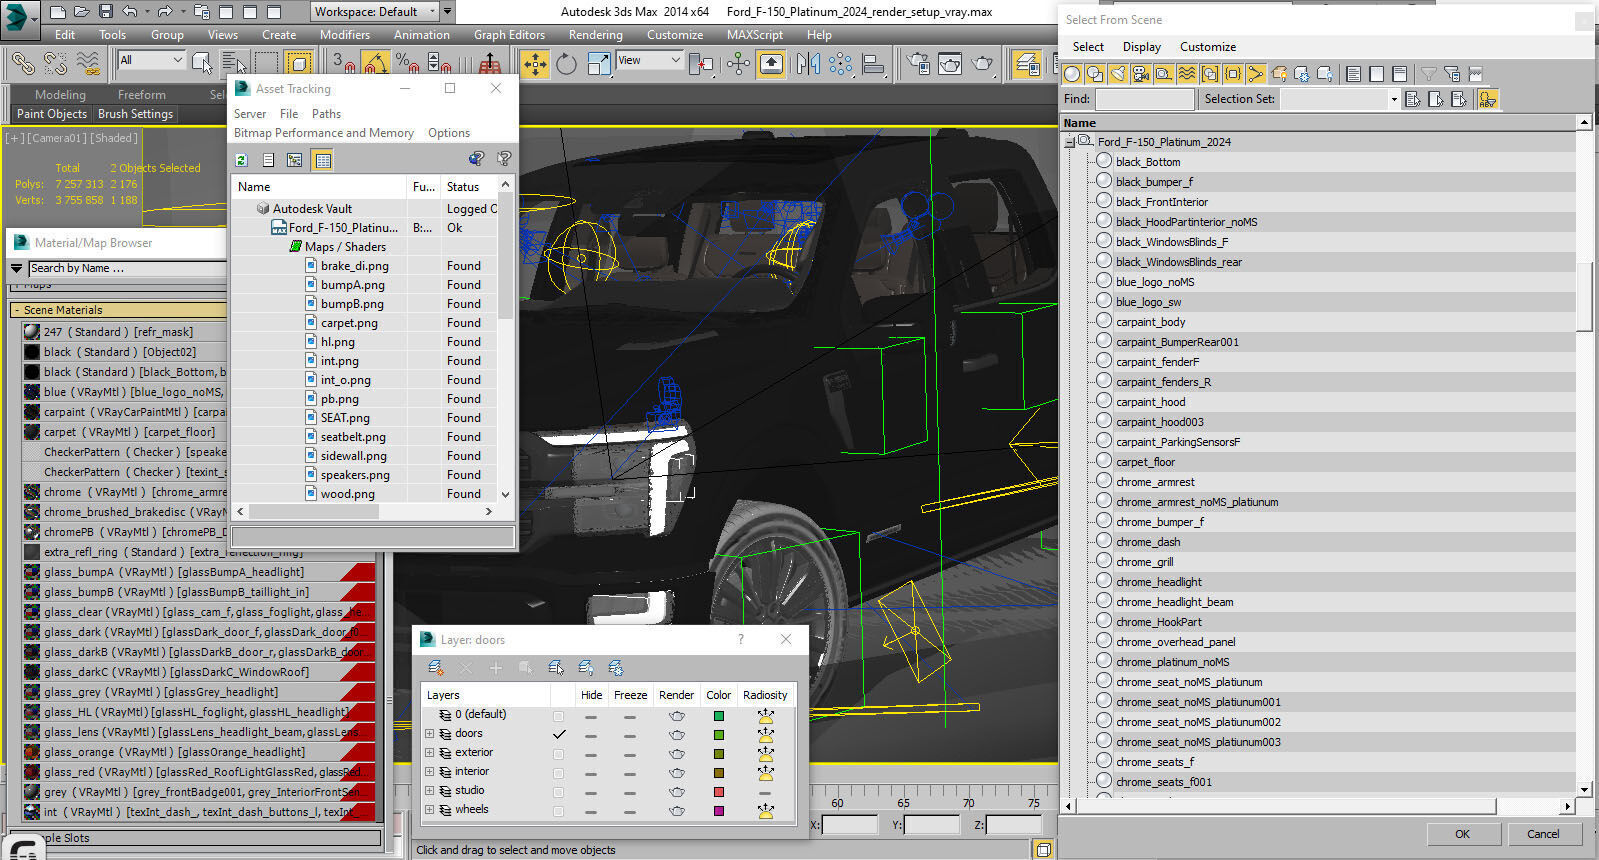Screen dimensions: 1599x860
Task: Change the studio layer red color swatch
Action: (x=718, y=792)
